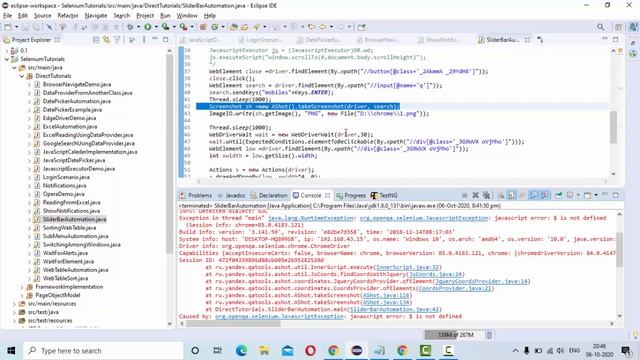Click the Coverage run icon in toolbar

(x=165, y=27)
